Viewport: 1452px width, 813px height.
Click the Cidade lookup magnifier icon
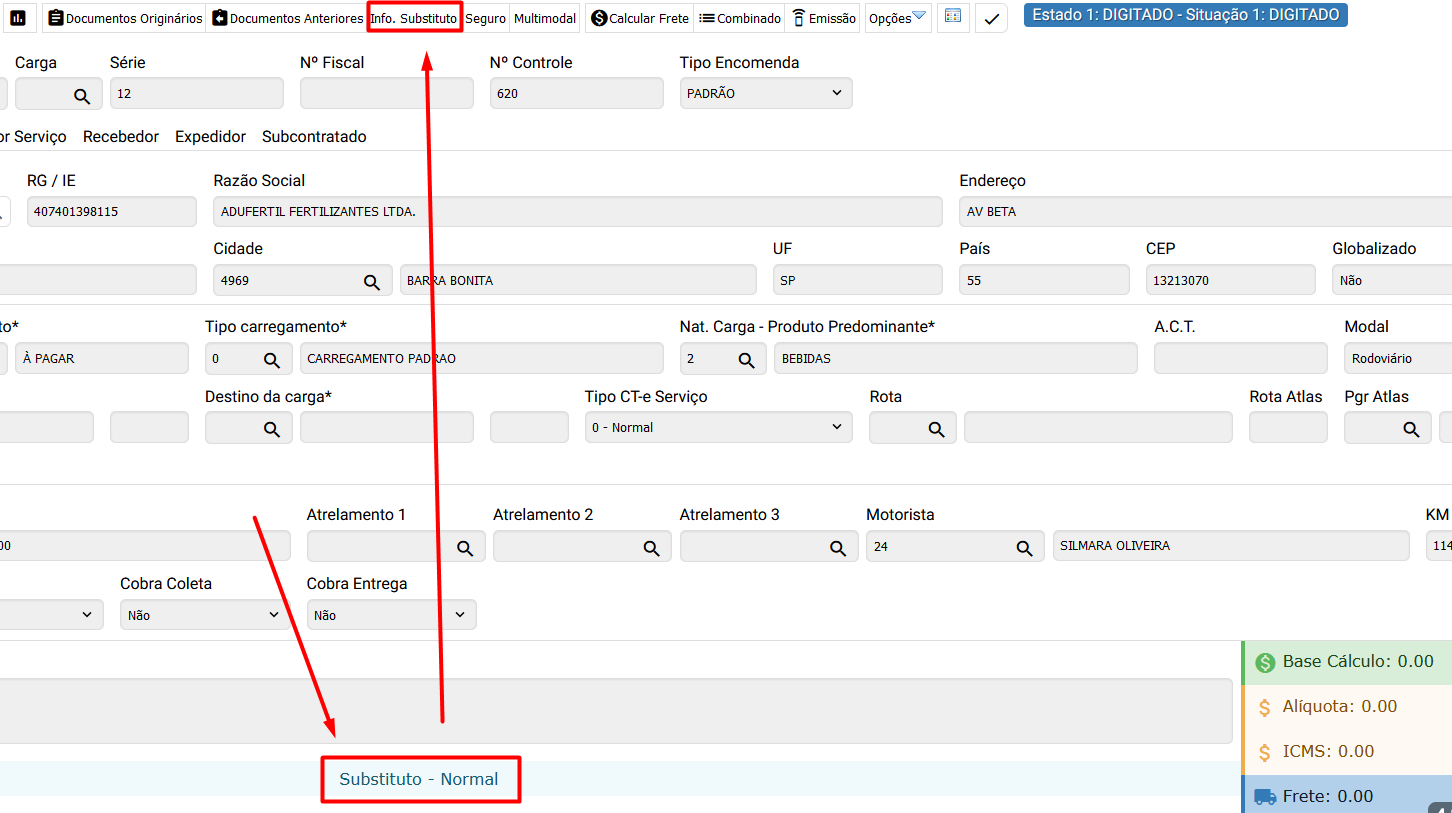coord(371,281)
